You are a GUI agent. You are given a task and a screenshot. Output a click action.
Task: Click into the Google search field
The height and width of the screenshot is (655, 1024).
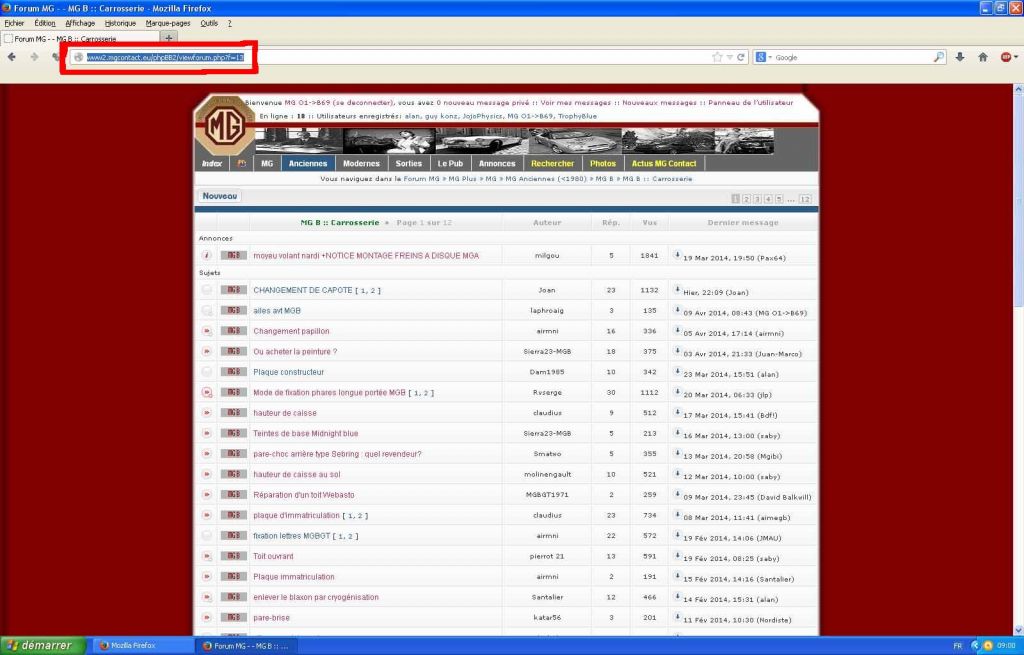pos(852,57)
